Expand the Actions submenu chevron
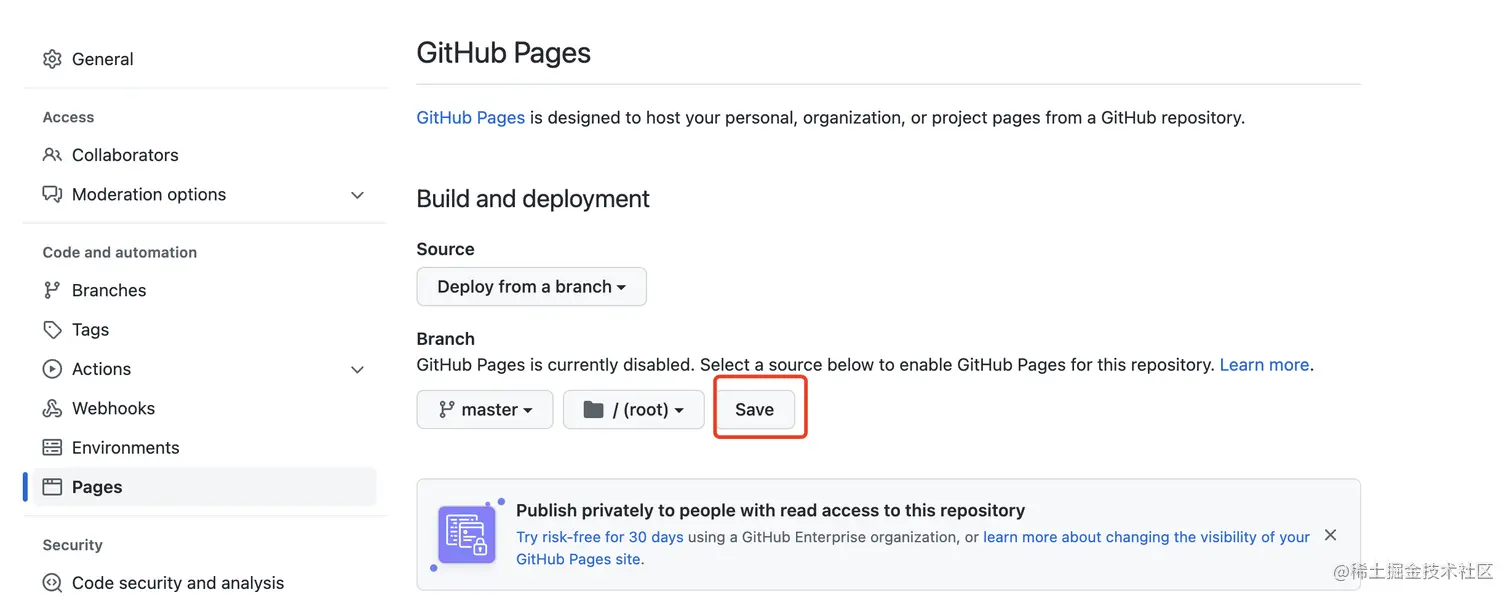 click(x=357, y=370)
